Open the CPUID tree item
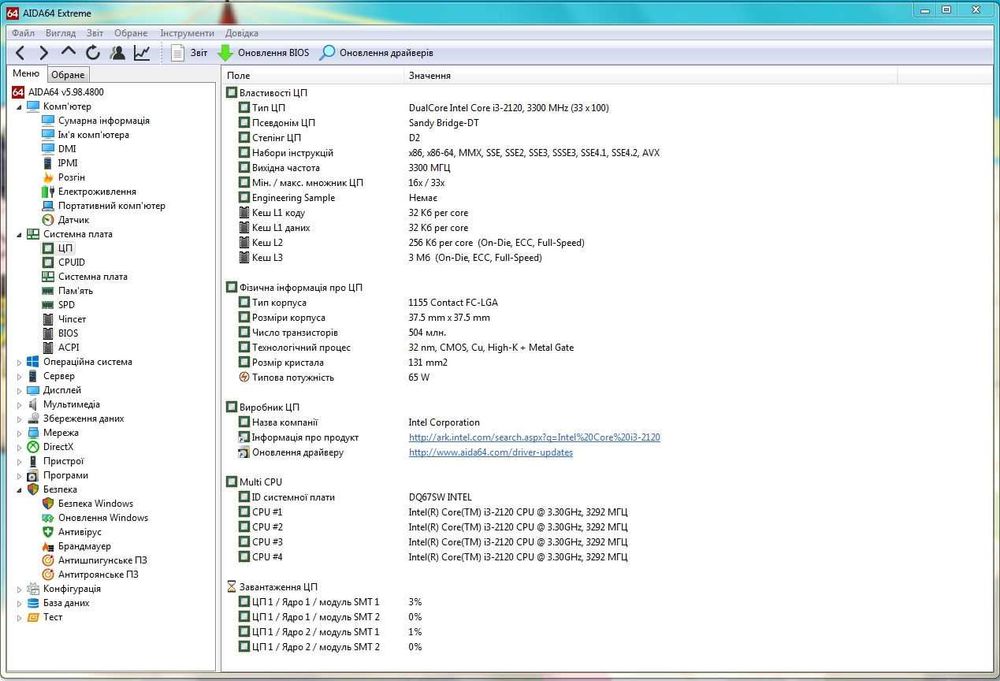The width and height of the screenshot is (1000, 681). (71, 262)
